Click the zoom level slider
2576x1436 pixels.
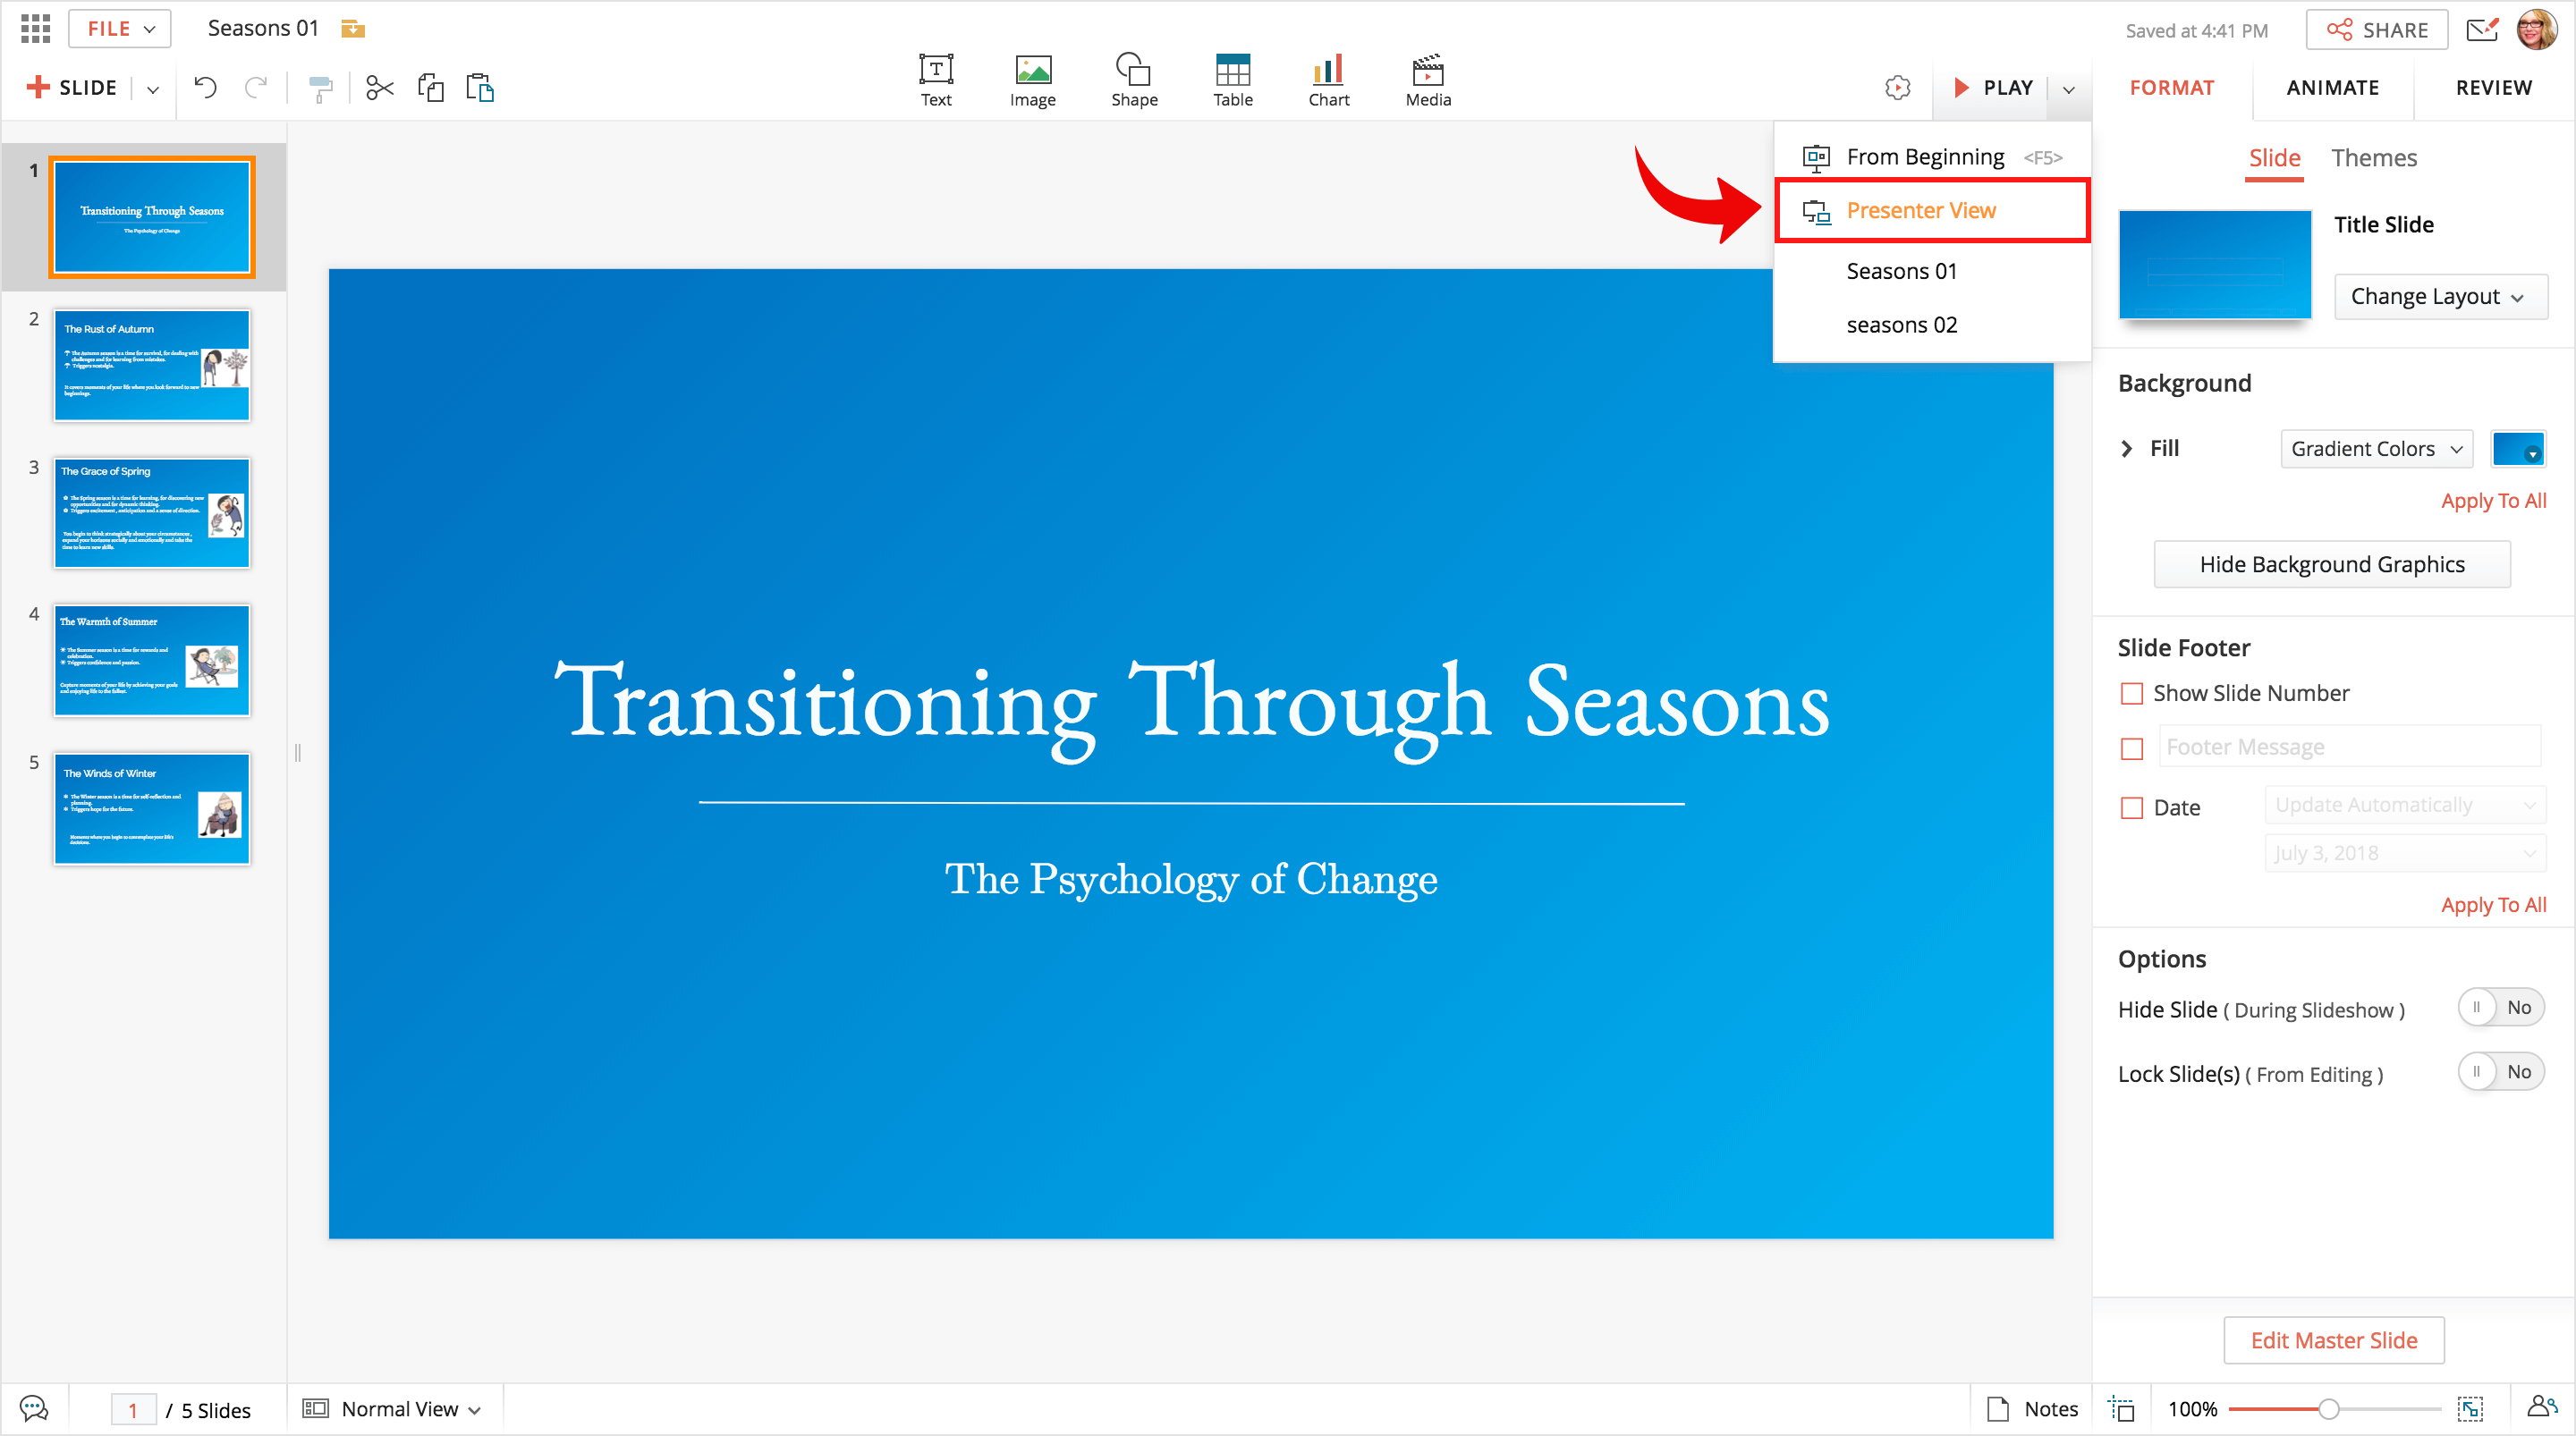pyautogui.click(x=2328, y=1409)
